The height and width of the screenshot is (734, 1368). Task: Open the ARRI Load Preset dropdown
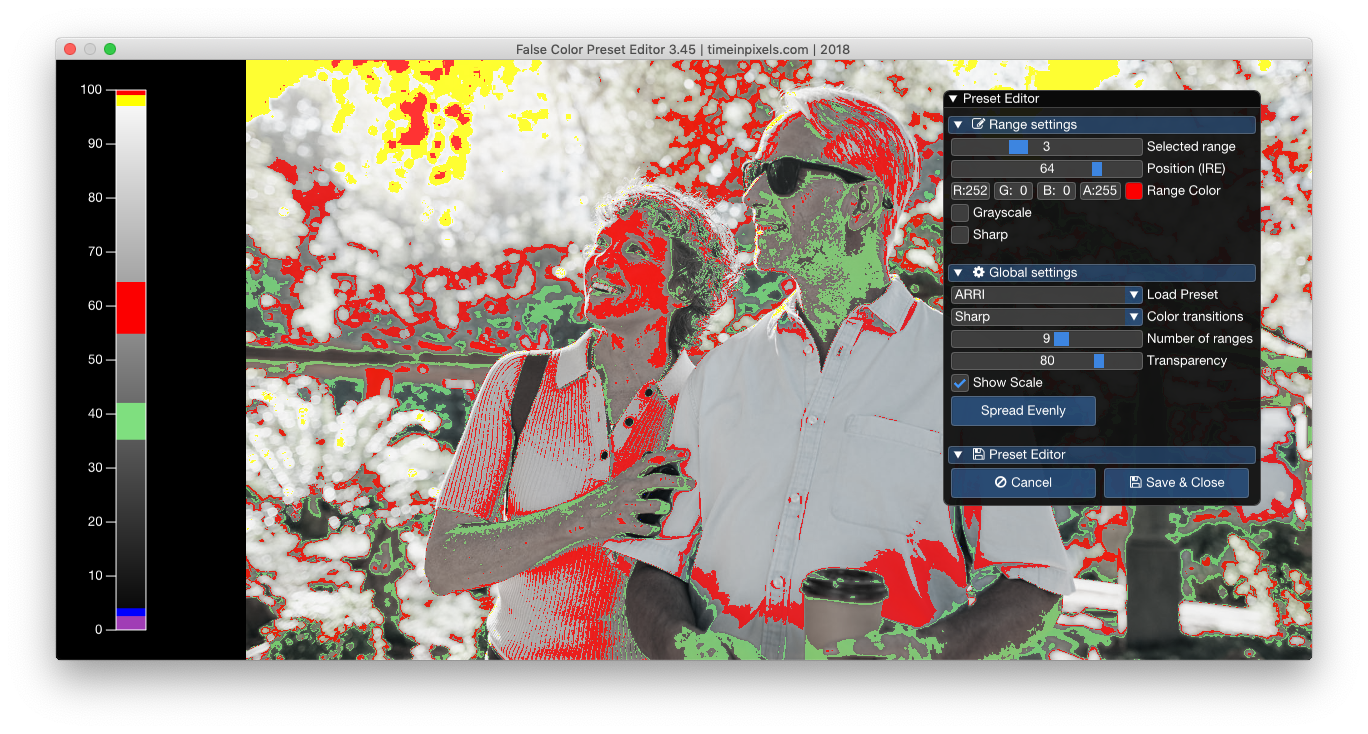click(x=1046, y=295)
